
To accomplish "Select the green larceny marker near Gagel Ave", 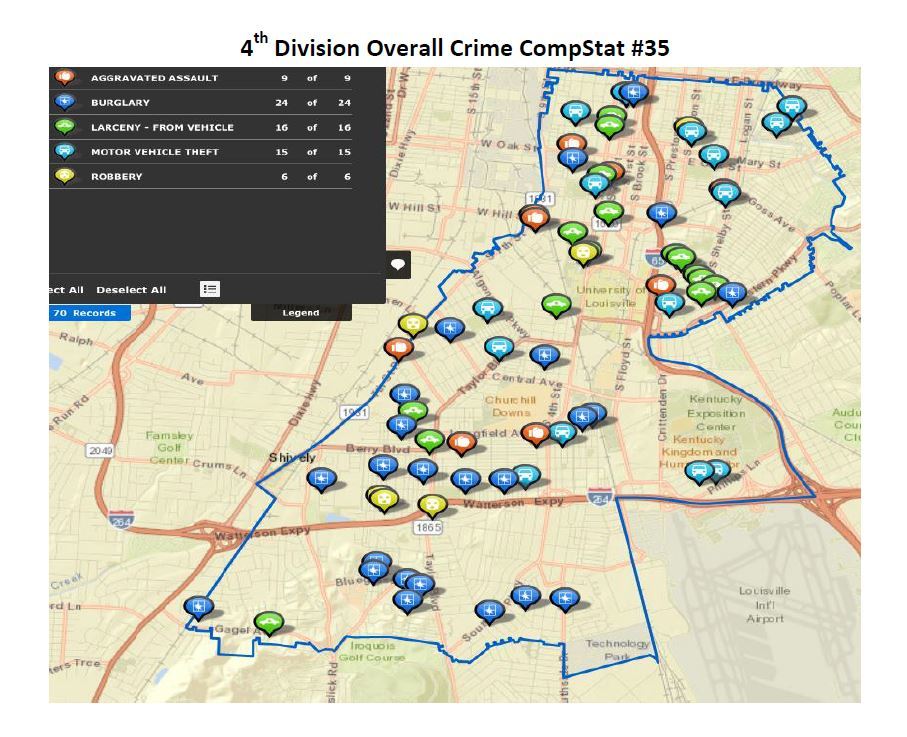I will 267,622.
